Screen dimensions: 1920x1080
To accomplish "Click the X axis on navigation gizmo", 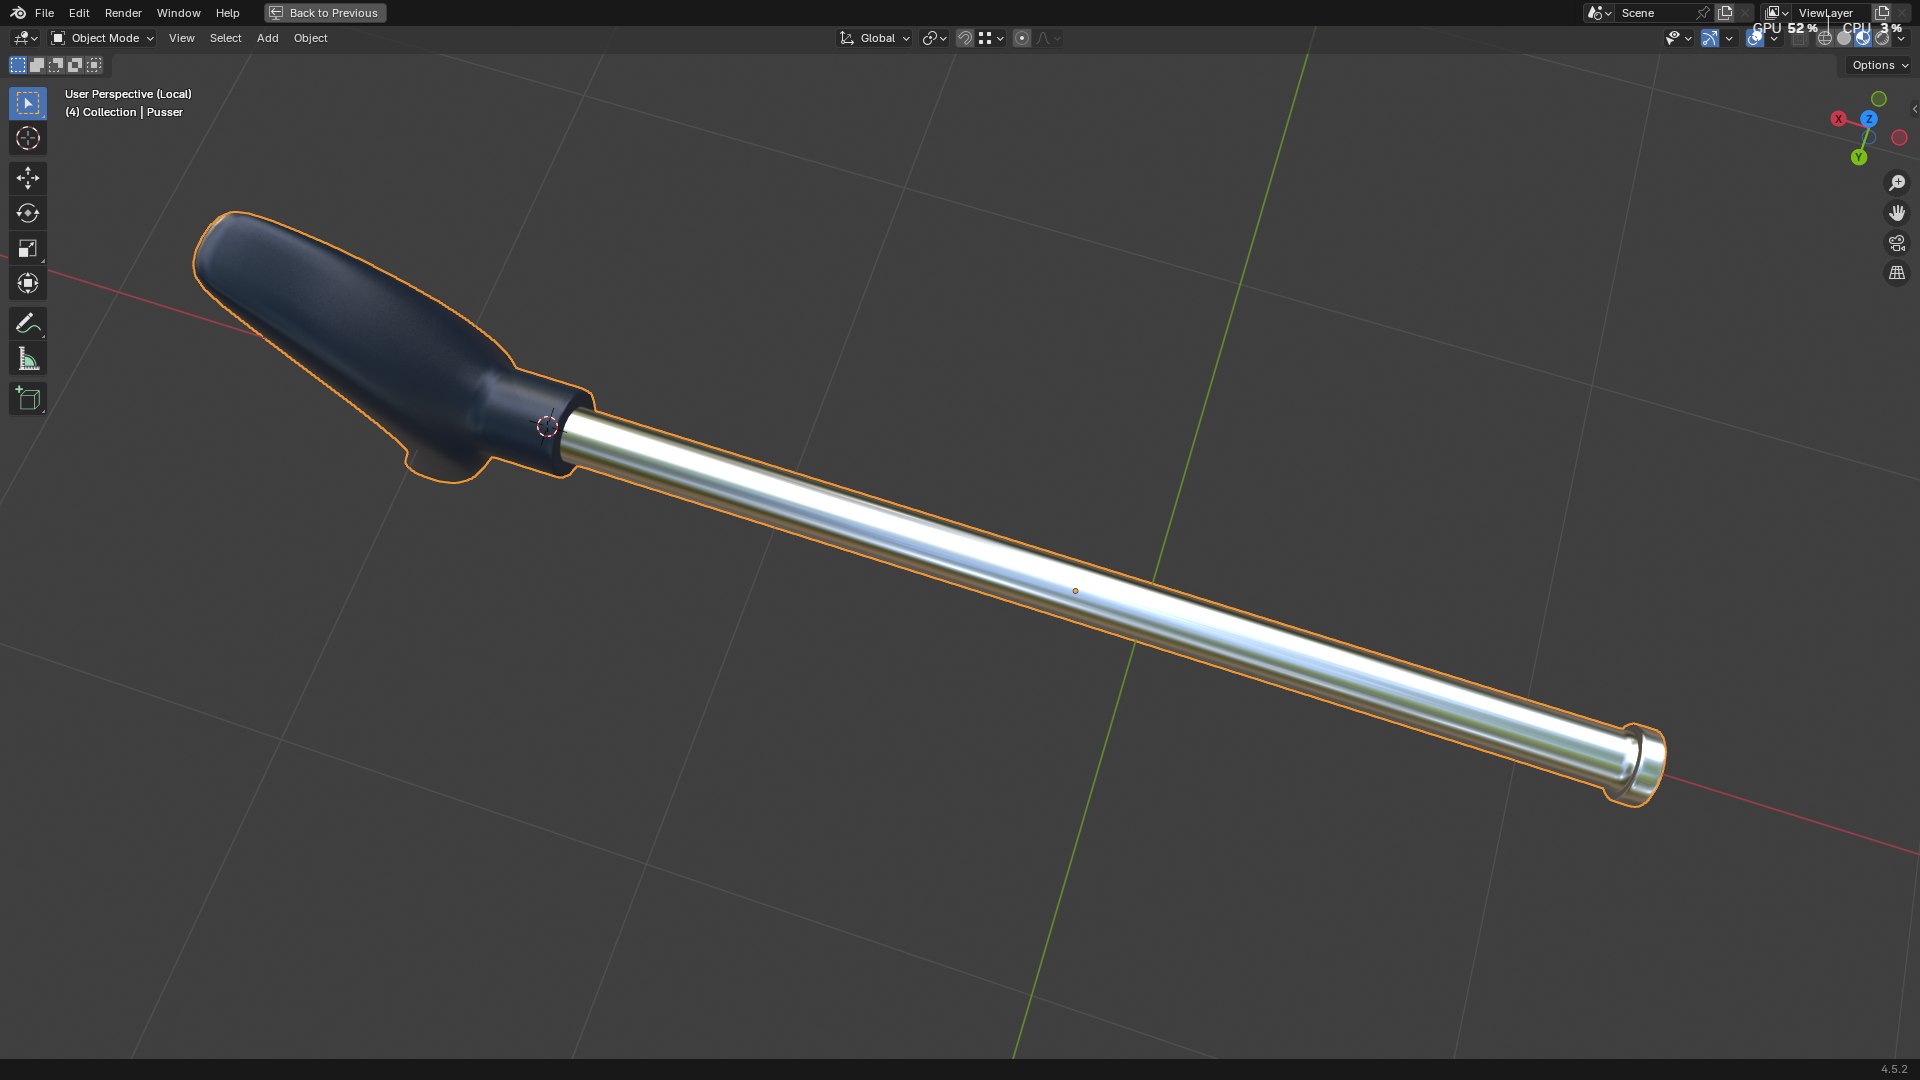I will pos(1838,119).
